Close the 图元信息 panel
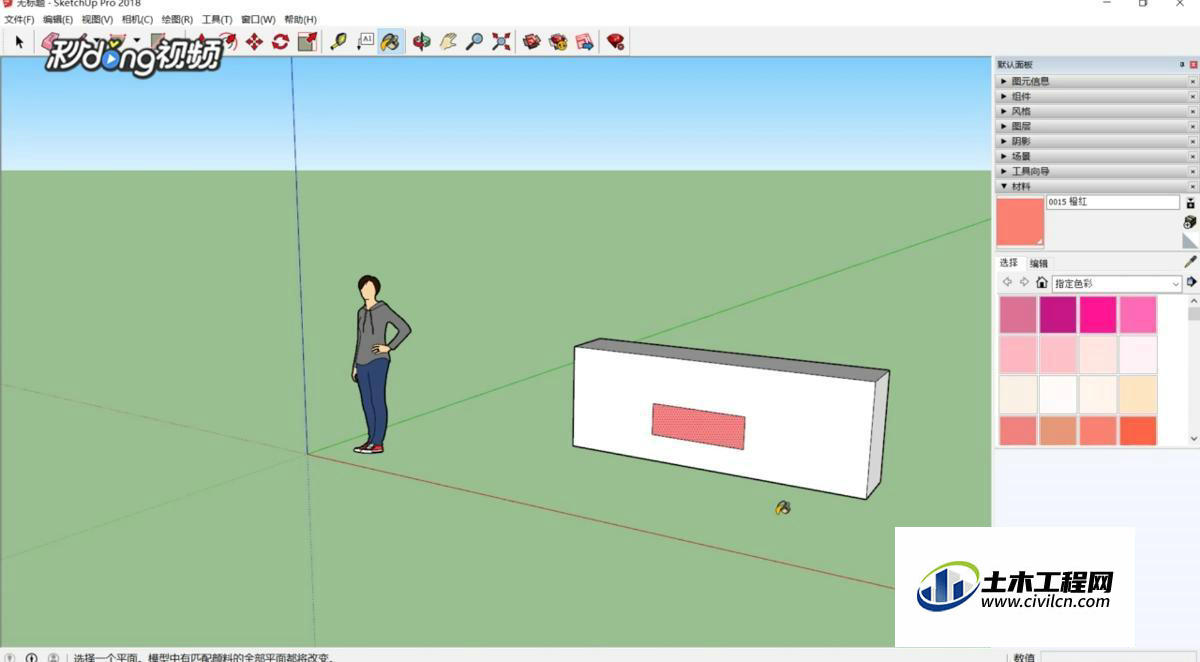1200x662 pixels. (x=1193, y=81)
